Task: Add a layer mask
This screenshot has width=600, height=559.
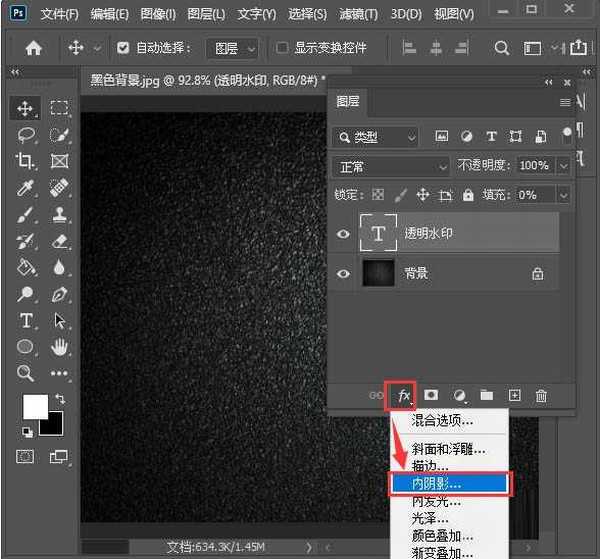Action: [x=432, y=396]
